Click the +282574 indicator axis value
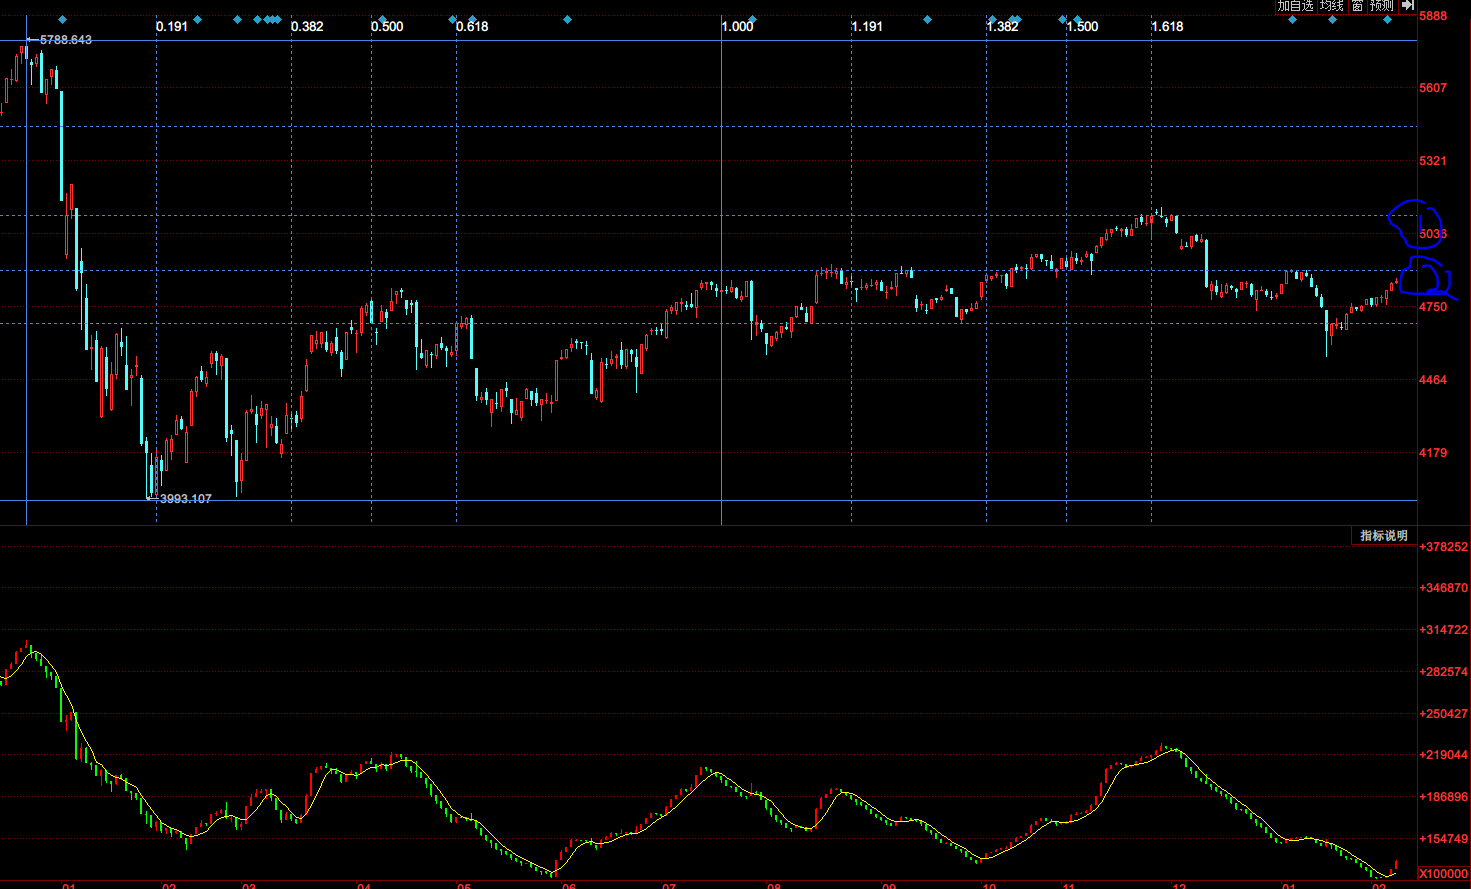The height and width of the screenshot is (889, 1471). point(1444,671)
